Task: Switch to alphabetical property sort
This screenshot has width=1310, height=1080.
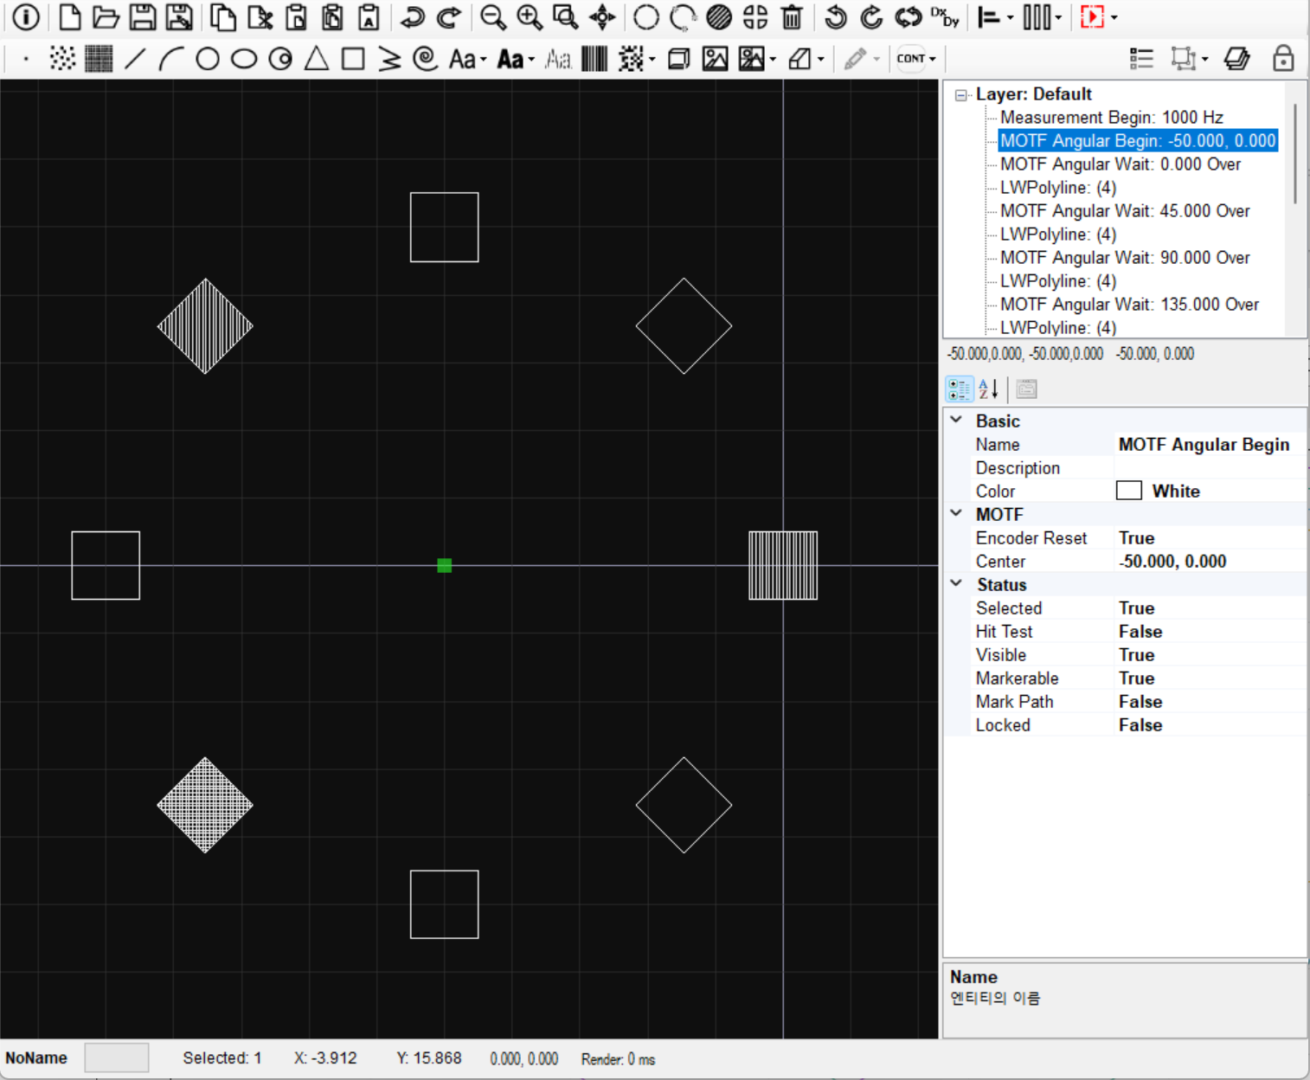Action: (988, 389)
